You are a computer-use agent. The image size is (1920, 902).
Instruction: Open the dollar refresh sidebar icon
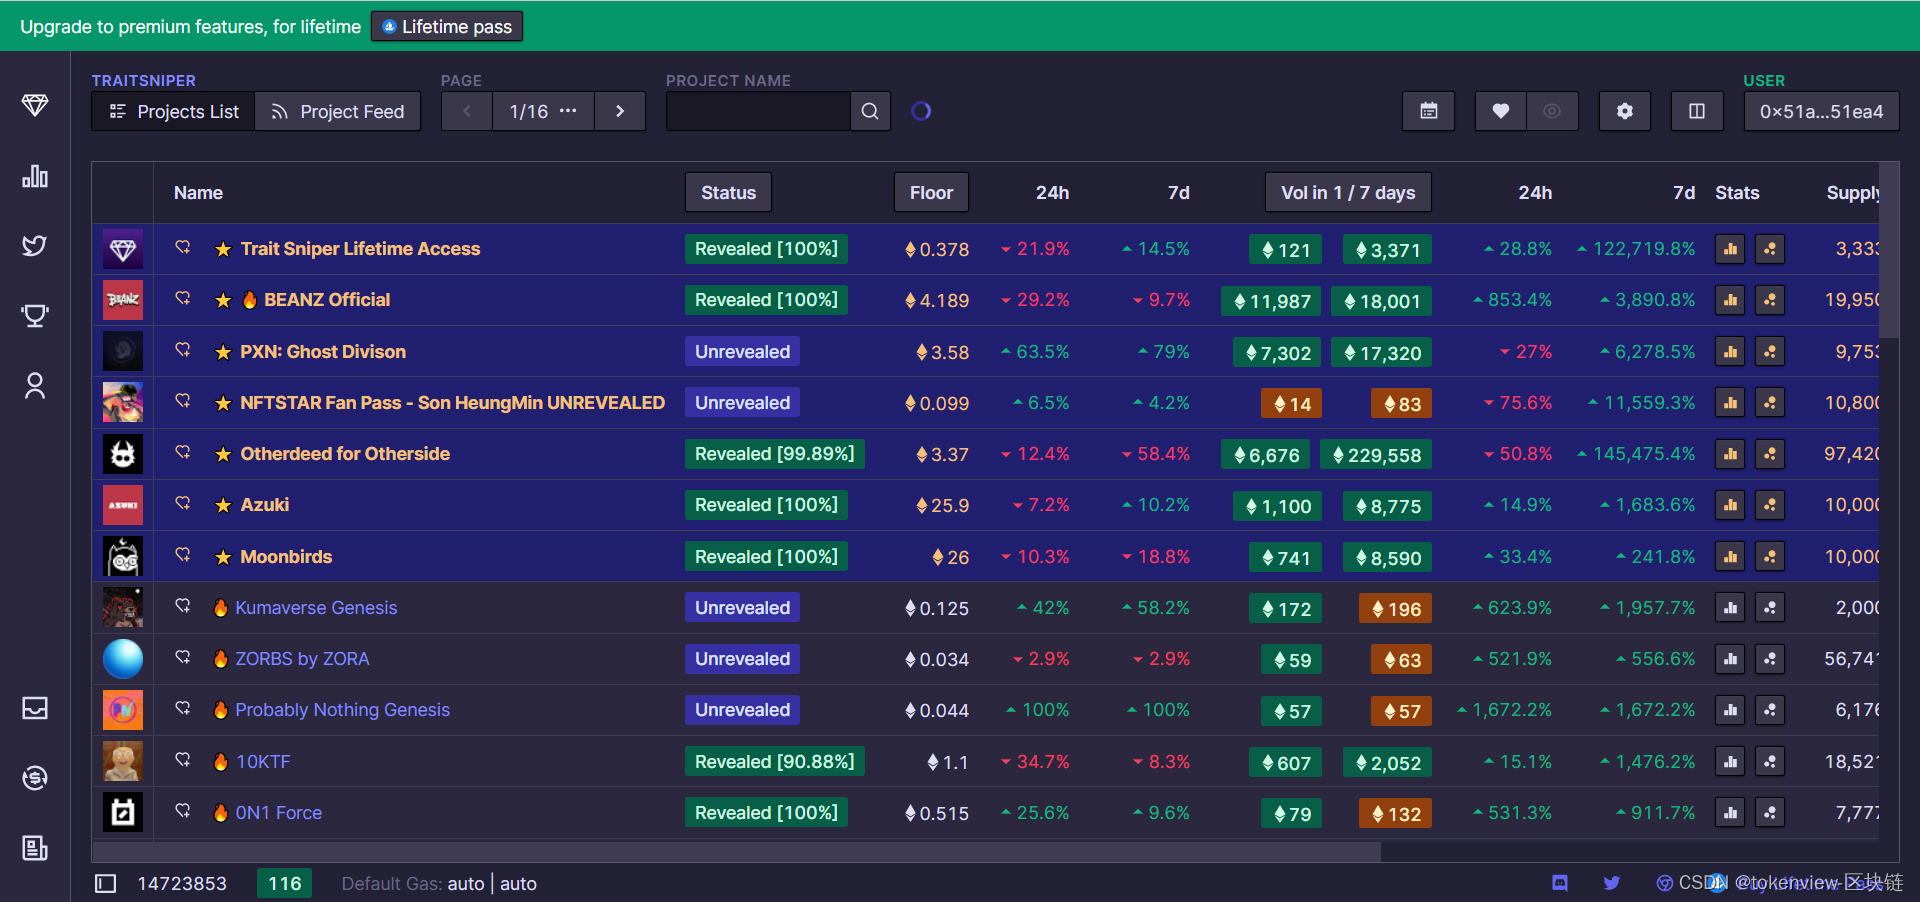[35, 778]
